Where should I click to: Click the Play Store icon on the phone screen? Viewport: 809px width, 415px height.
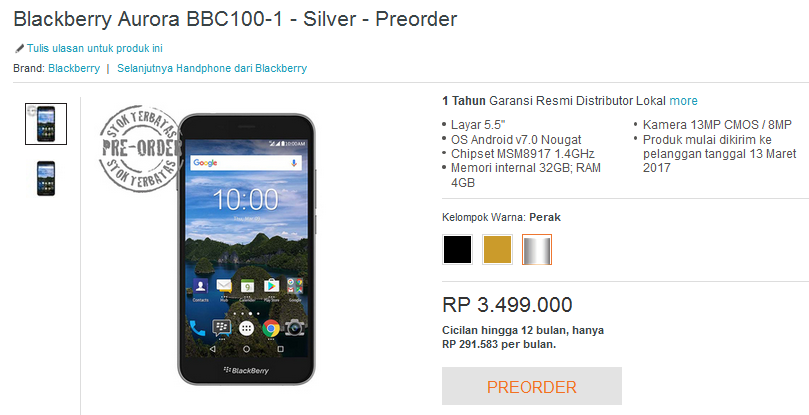pos(271,286)
